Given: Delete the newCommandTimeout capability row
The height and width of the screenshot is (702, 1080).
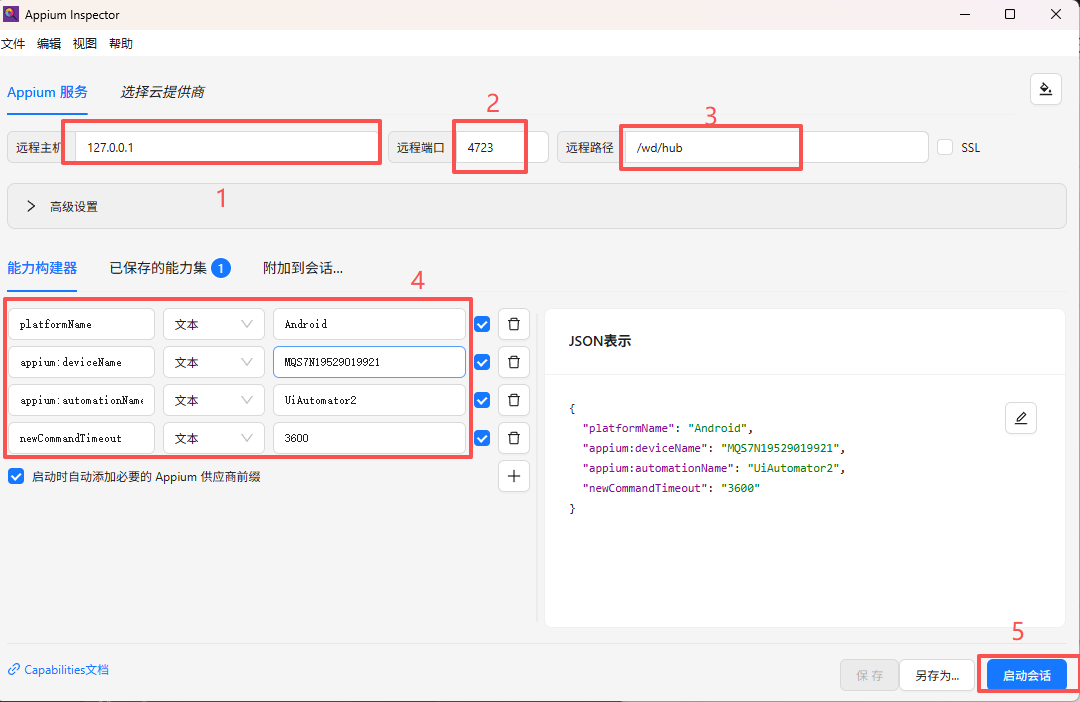Looking at the screenshot, I should [x=514, y=438].
